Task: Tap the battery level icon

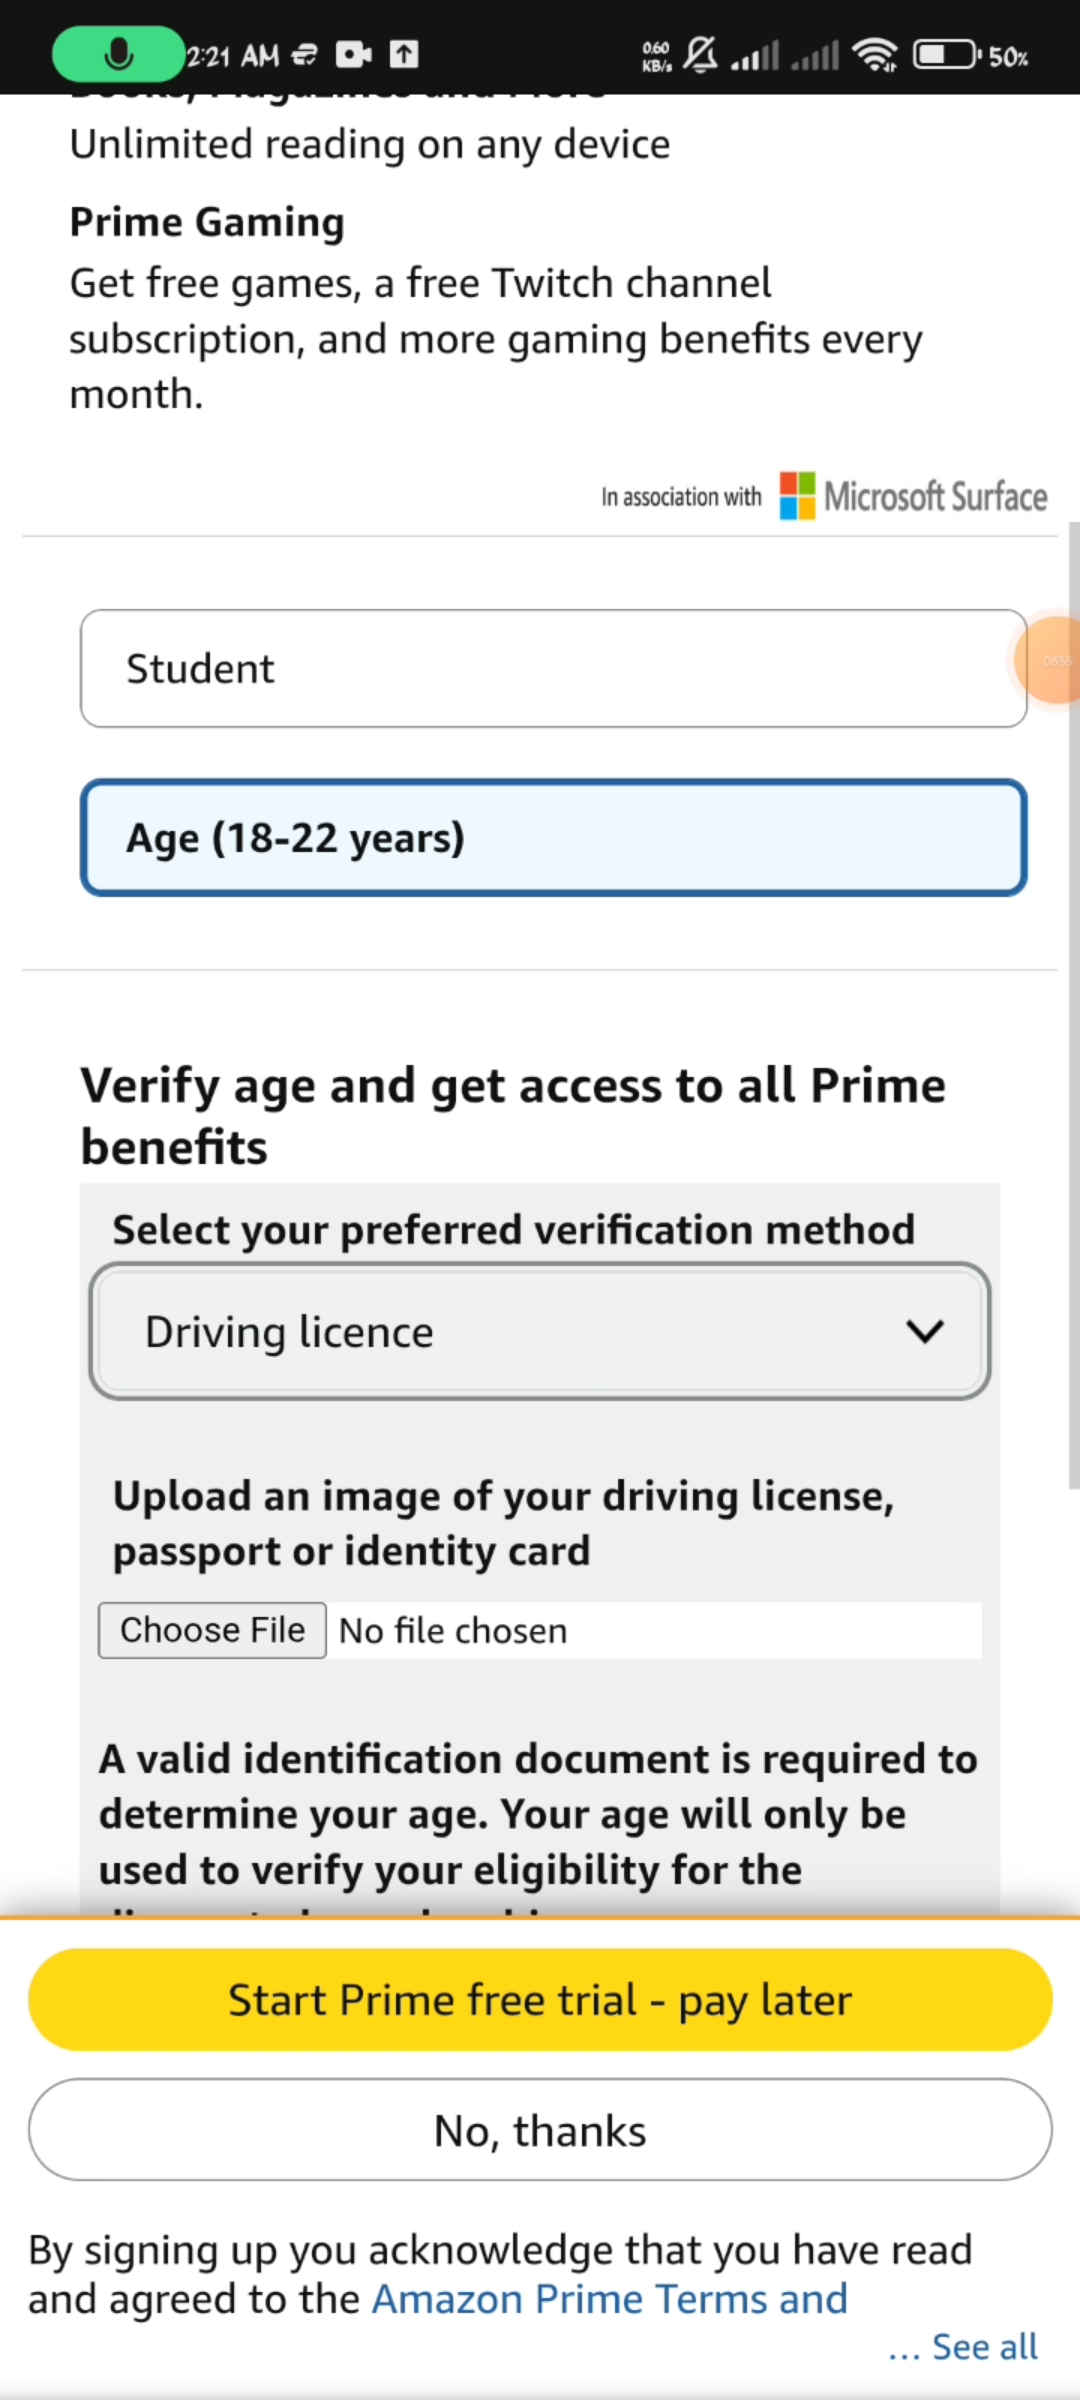Action: [946, 54]
